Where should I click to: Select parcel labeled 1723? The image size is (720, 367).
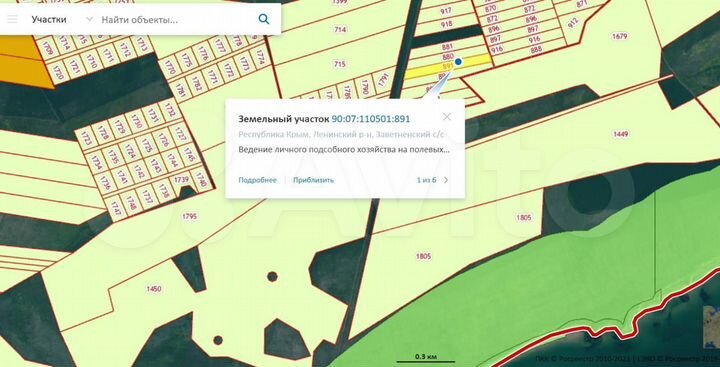[x=86, y=138]
